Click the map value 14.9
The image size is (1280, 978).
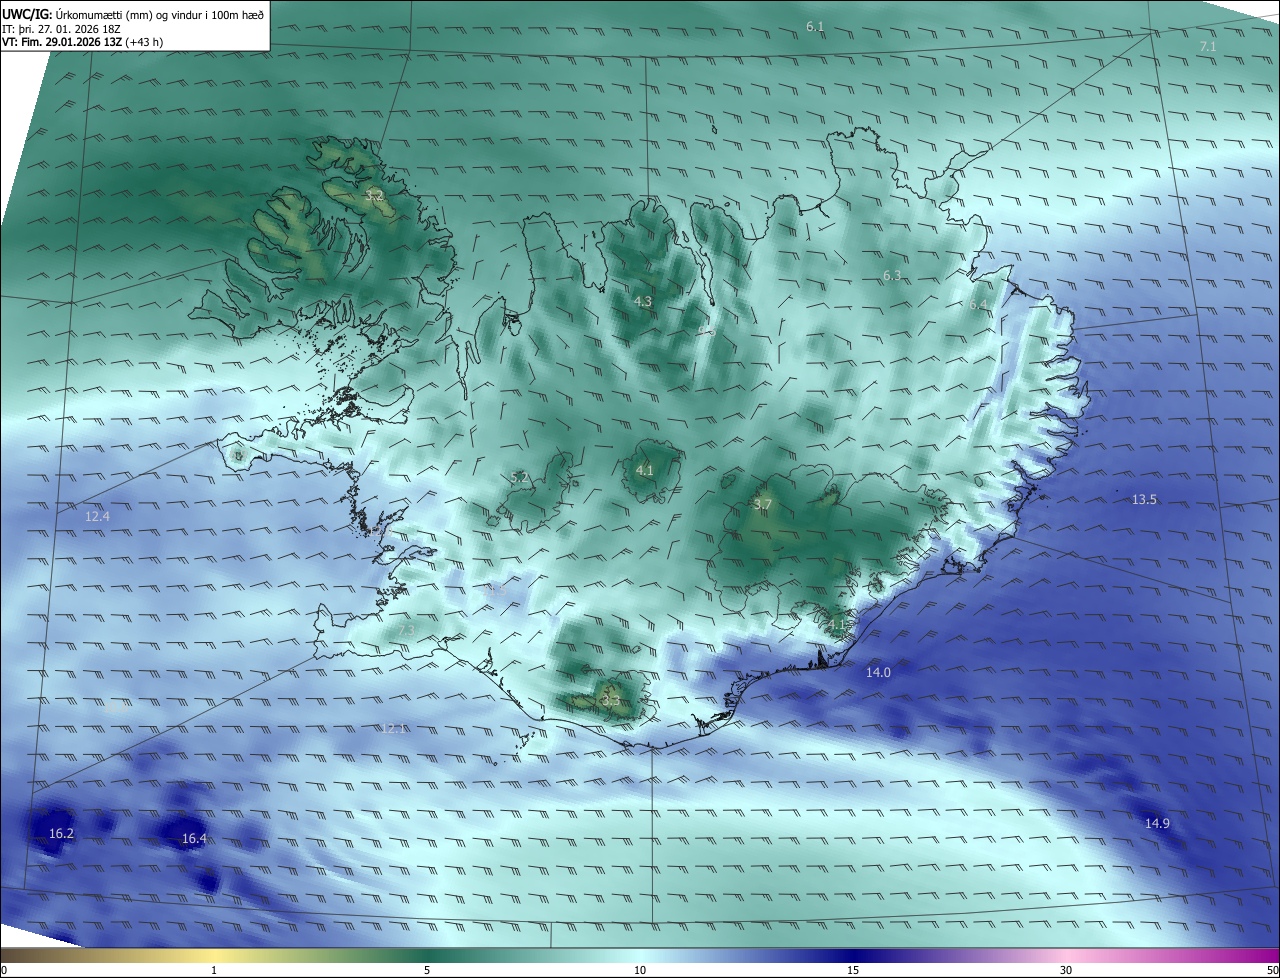coord(1157,823)
